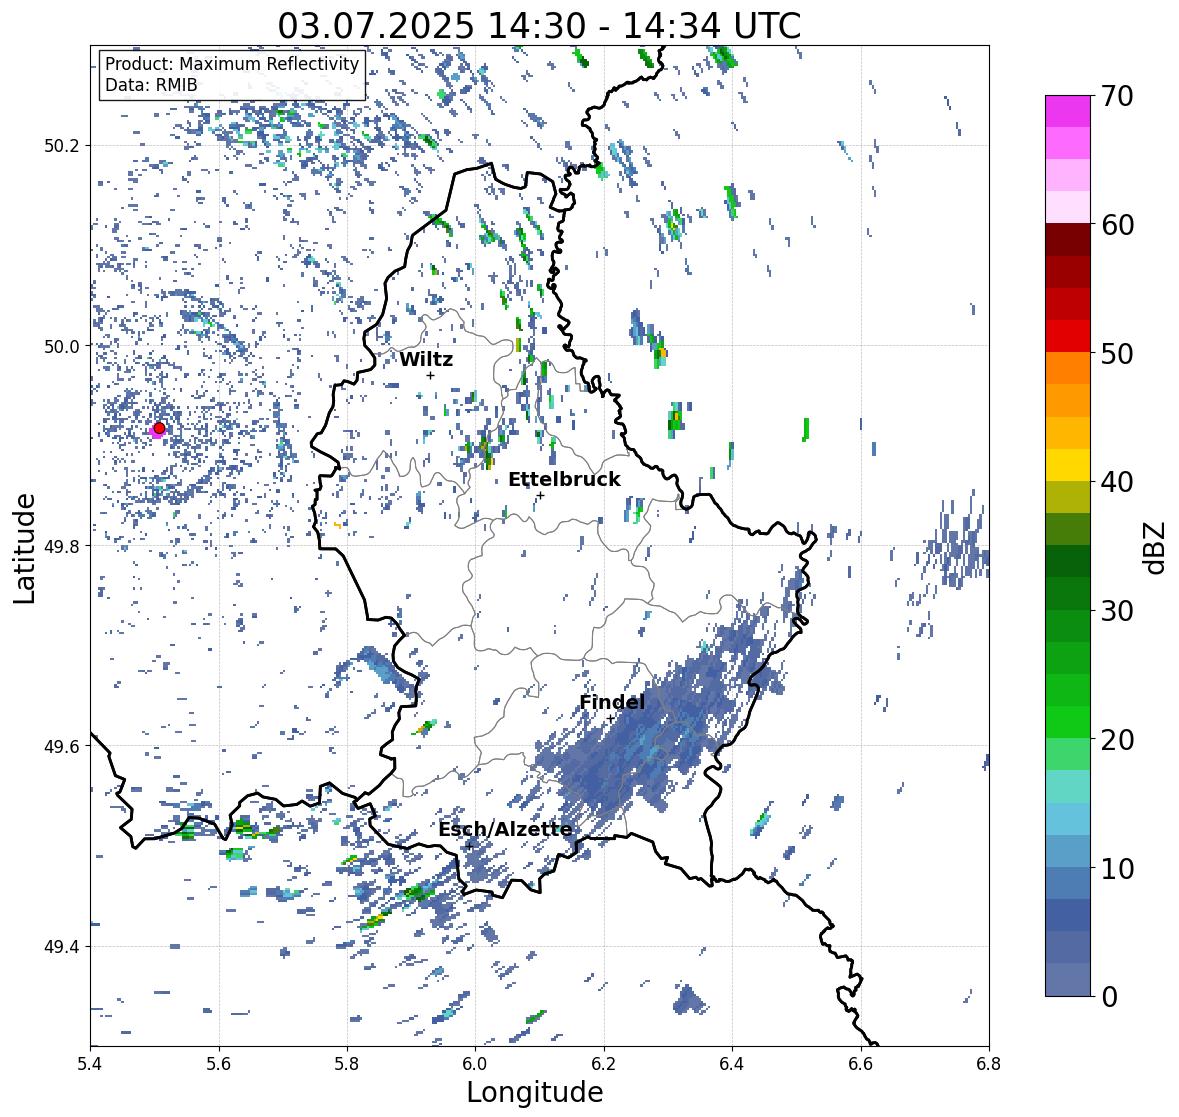Click the longitude tick label 6.2
The width and height of the screenshot is (1179, 1117).
coord(604,1063)
